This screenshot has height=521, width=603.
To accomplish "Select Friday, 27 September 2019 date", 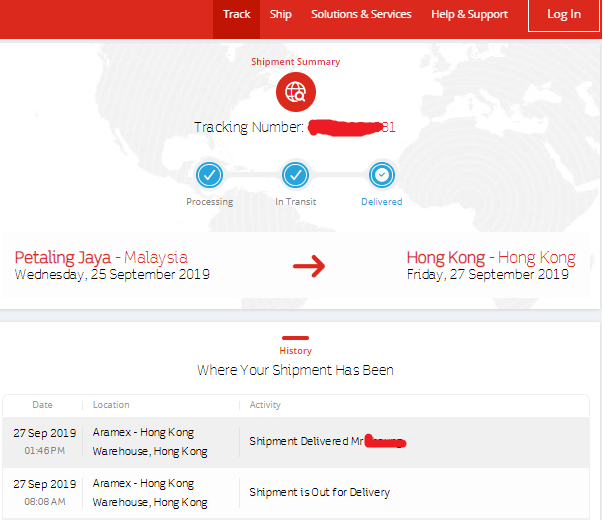I will click(488, 275).
